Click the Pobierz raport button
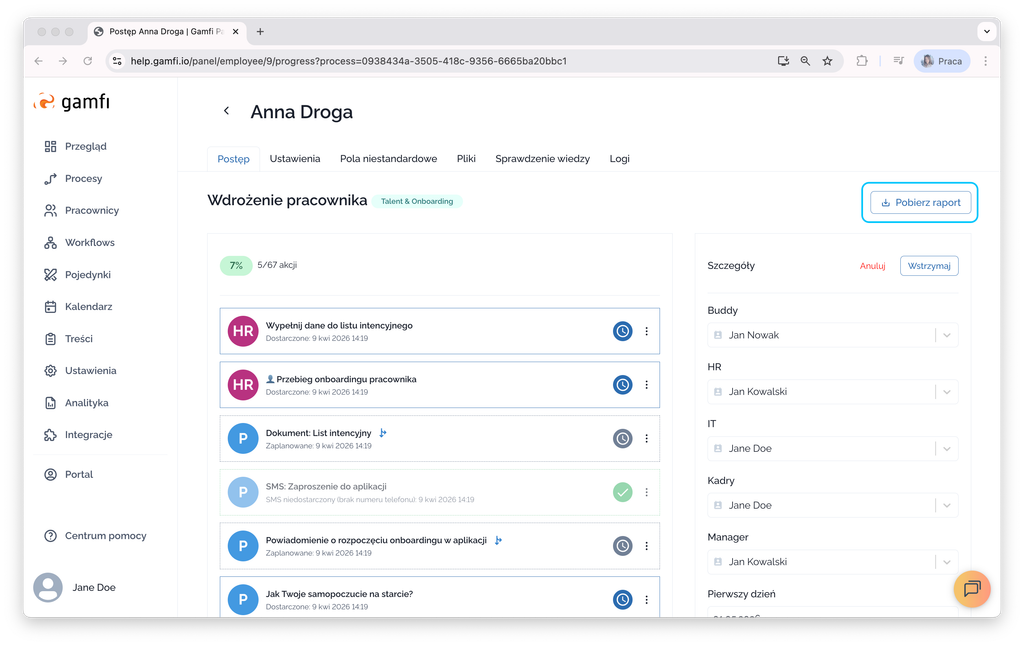The width and height of the screenshot is (1024, 646). [918, 202]
